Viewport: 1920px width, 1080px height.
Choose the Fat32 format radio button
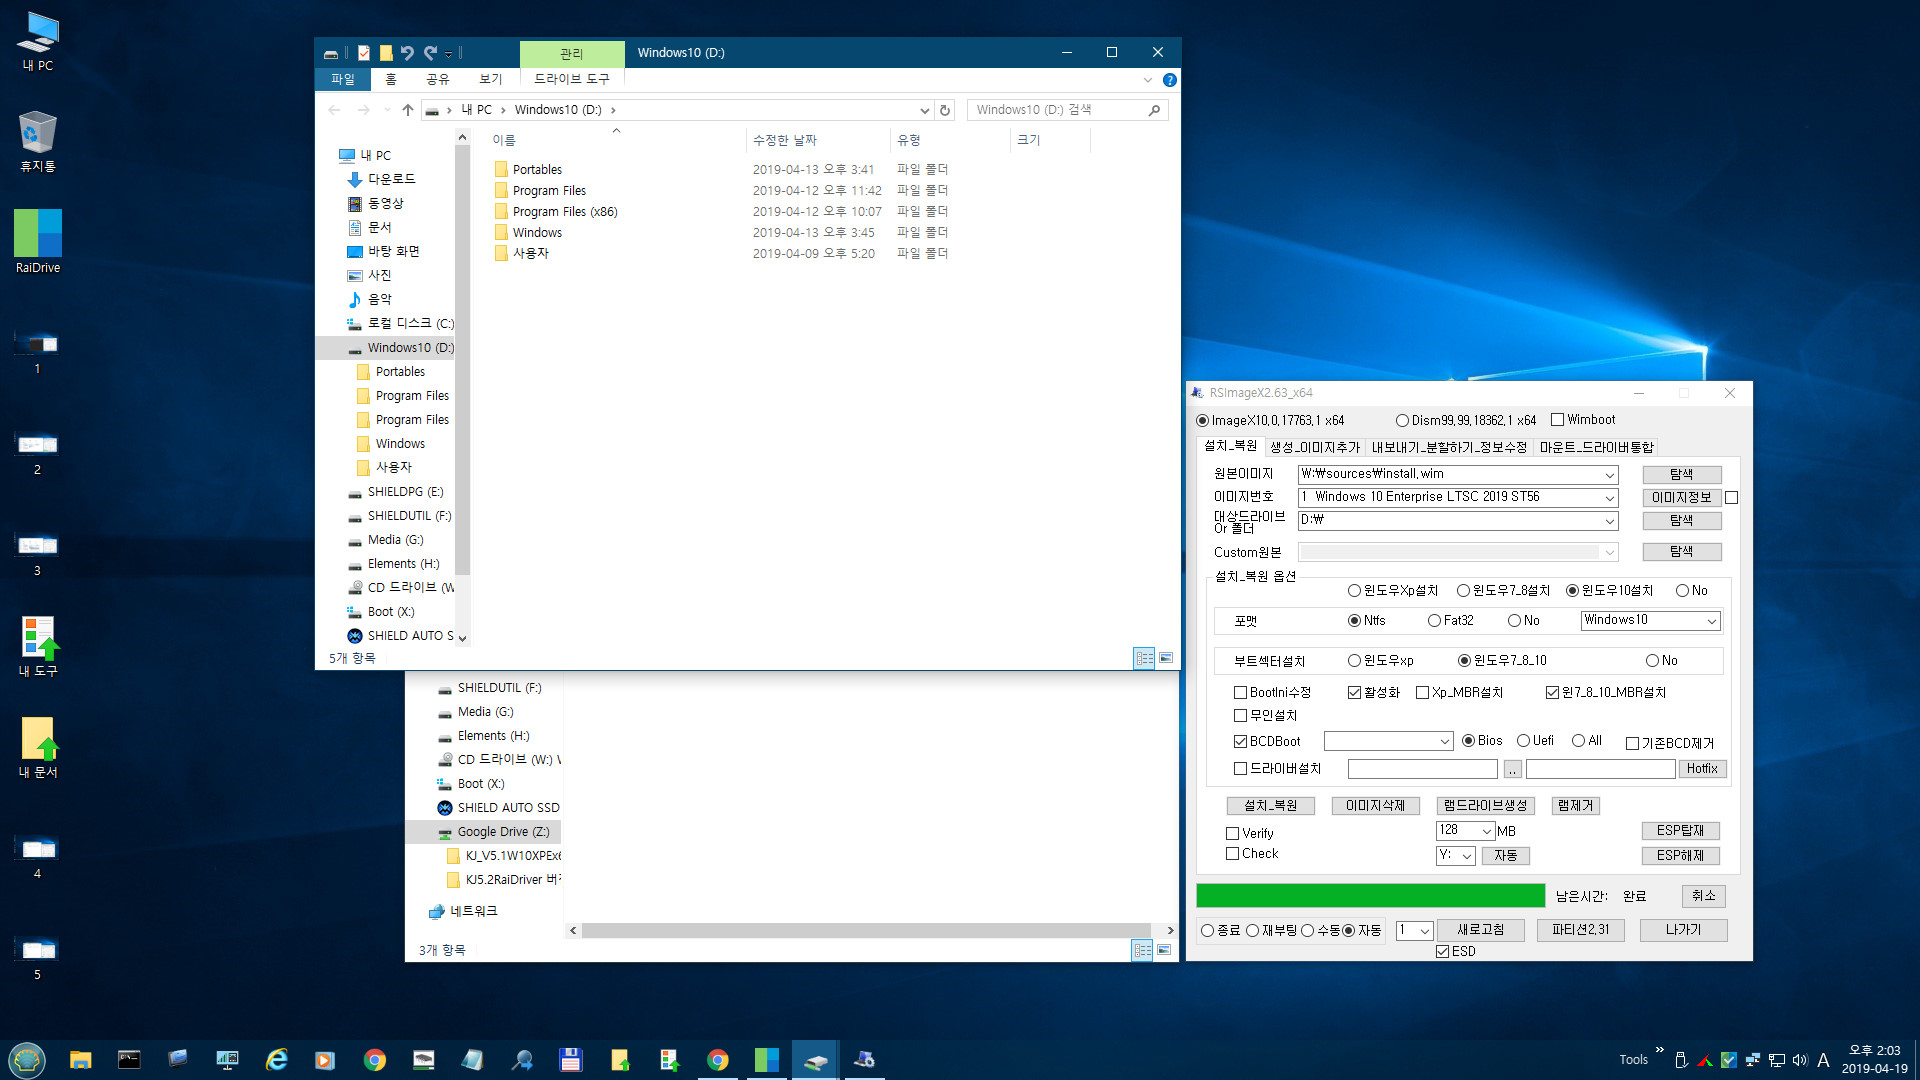point(1434,621)
